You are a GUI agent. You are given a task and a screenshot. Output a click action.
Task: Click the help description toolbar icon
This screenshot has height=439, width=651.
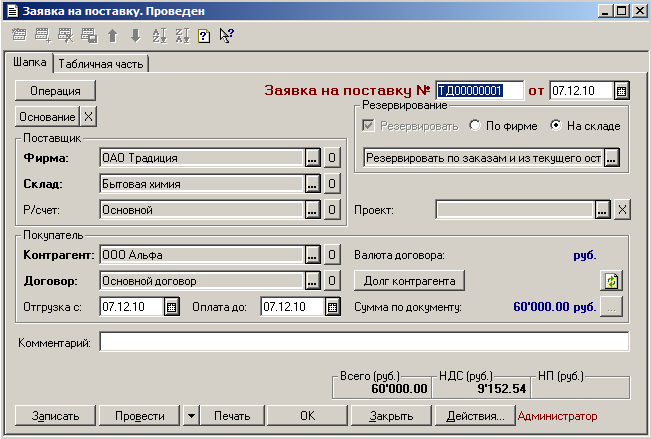(203, 35)
